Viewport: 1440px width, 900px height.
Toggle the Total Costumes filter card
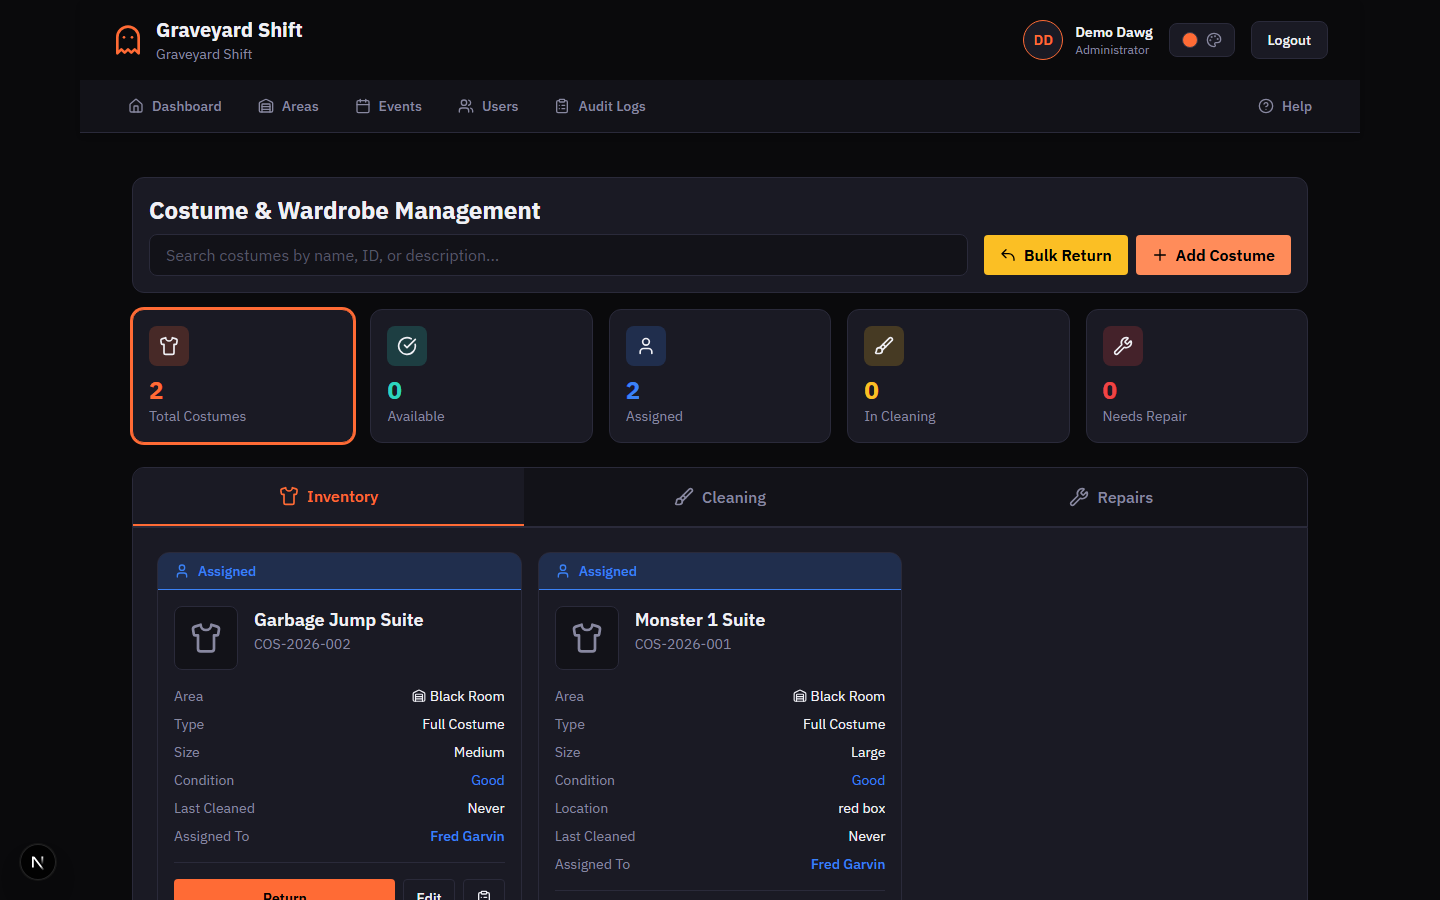click(242, 376)
